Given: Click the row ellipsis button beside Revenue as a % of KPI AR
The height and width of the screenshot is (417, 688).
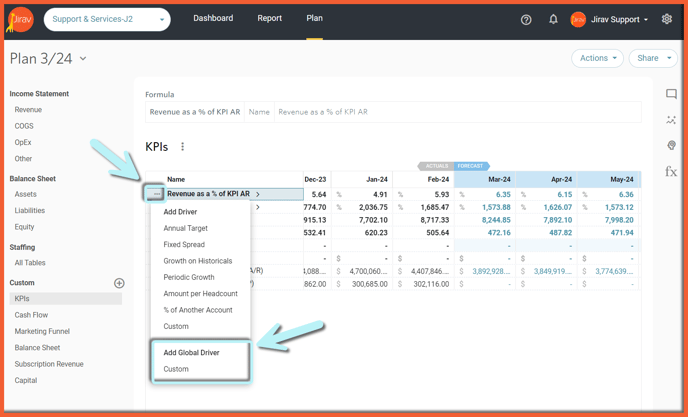Looking at the screenshot, I should (x=155, y=194).
